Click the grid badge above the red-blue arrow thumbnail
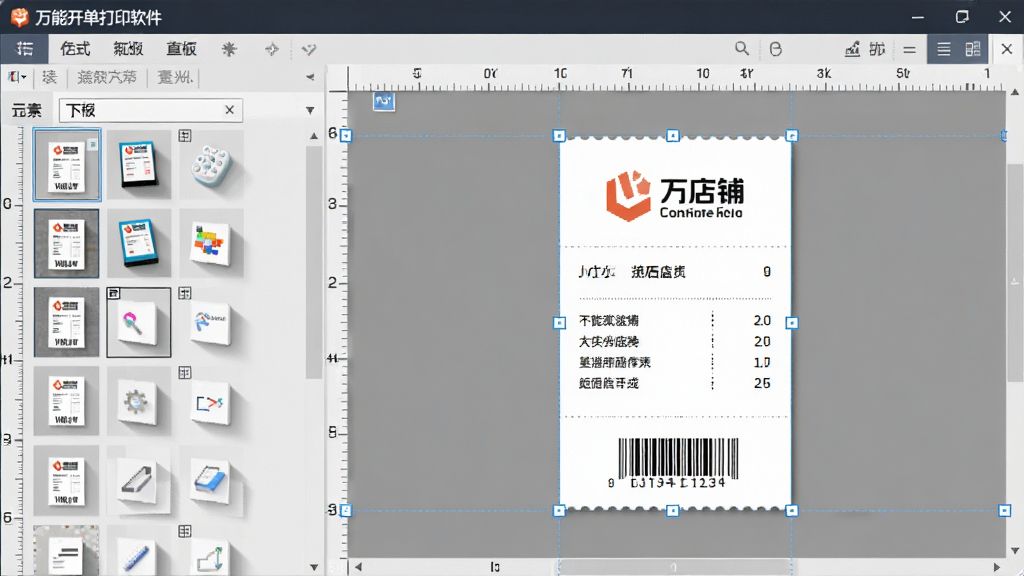Screen dimensions: 1024x576 click(x=185, y=373)
